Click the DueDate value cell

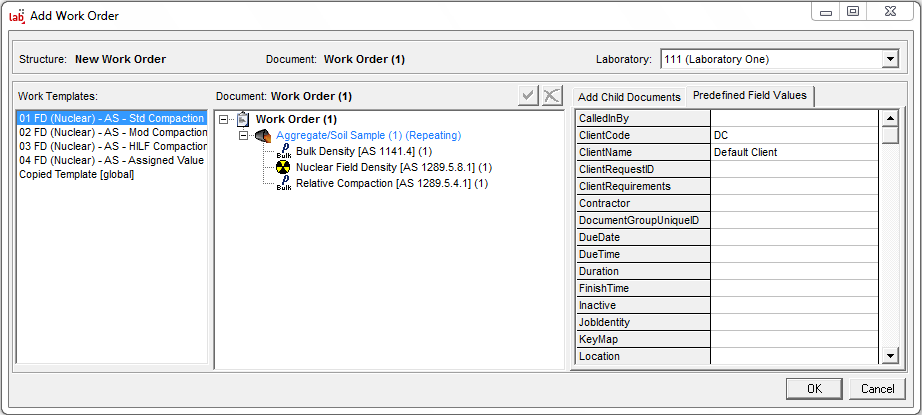tap(794, 237)
